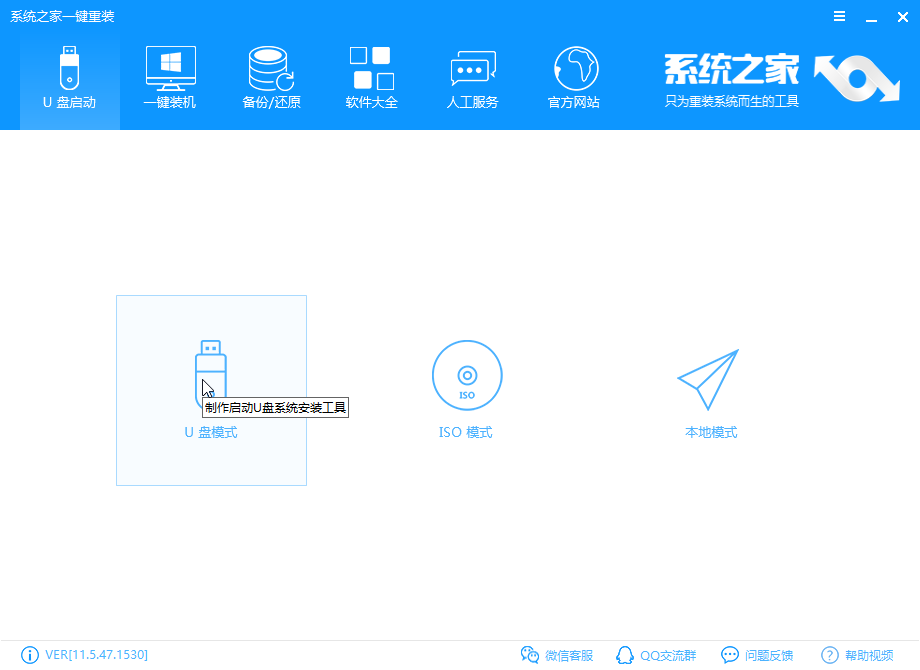Click the VER[11.5.47.1530] version link
The width and height of the screenshot is (920, 670).
click(x=96, y=655)
